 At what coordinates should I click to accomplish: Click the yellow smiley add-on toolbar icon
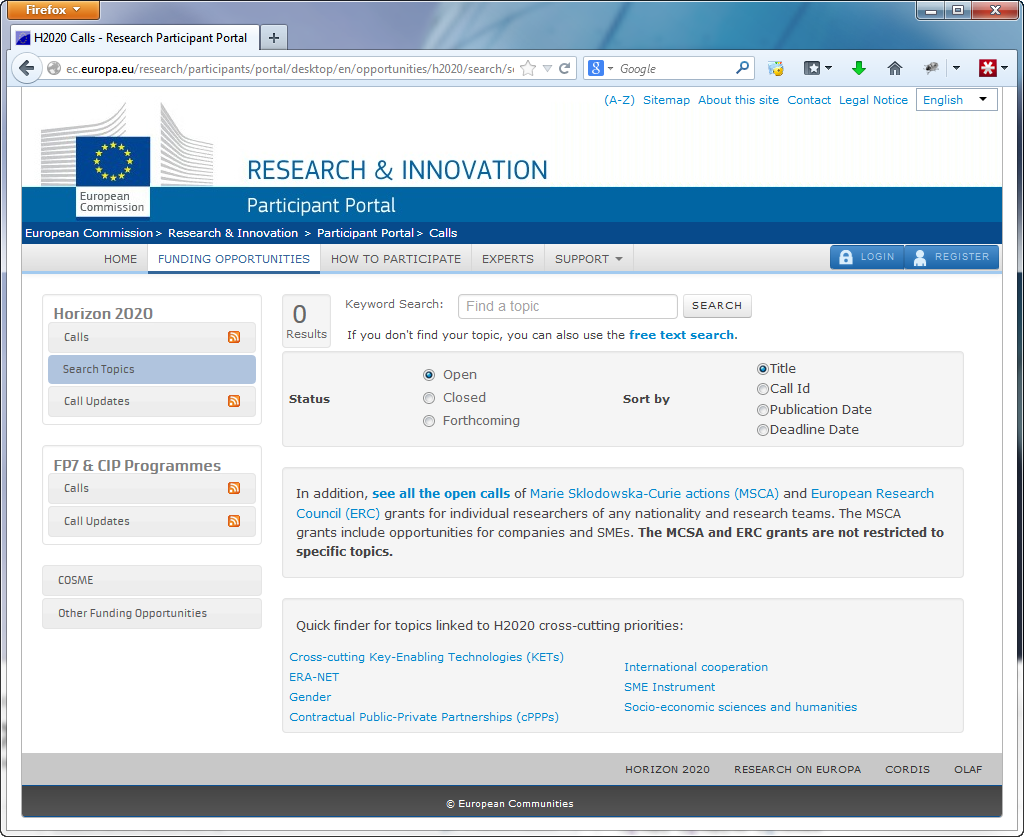coord(776,68)
